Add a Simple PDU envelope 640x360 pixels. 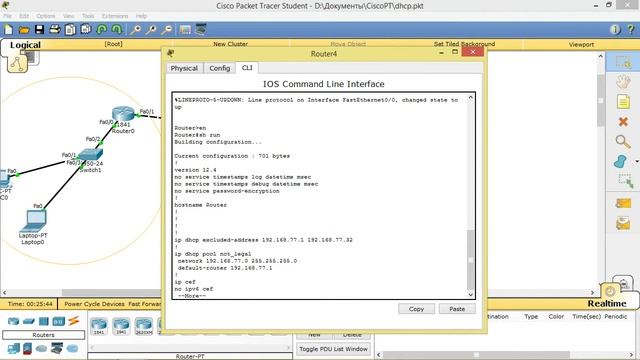pyautogui.click(x=623, y=203)
